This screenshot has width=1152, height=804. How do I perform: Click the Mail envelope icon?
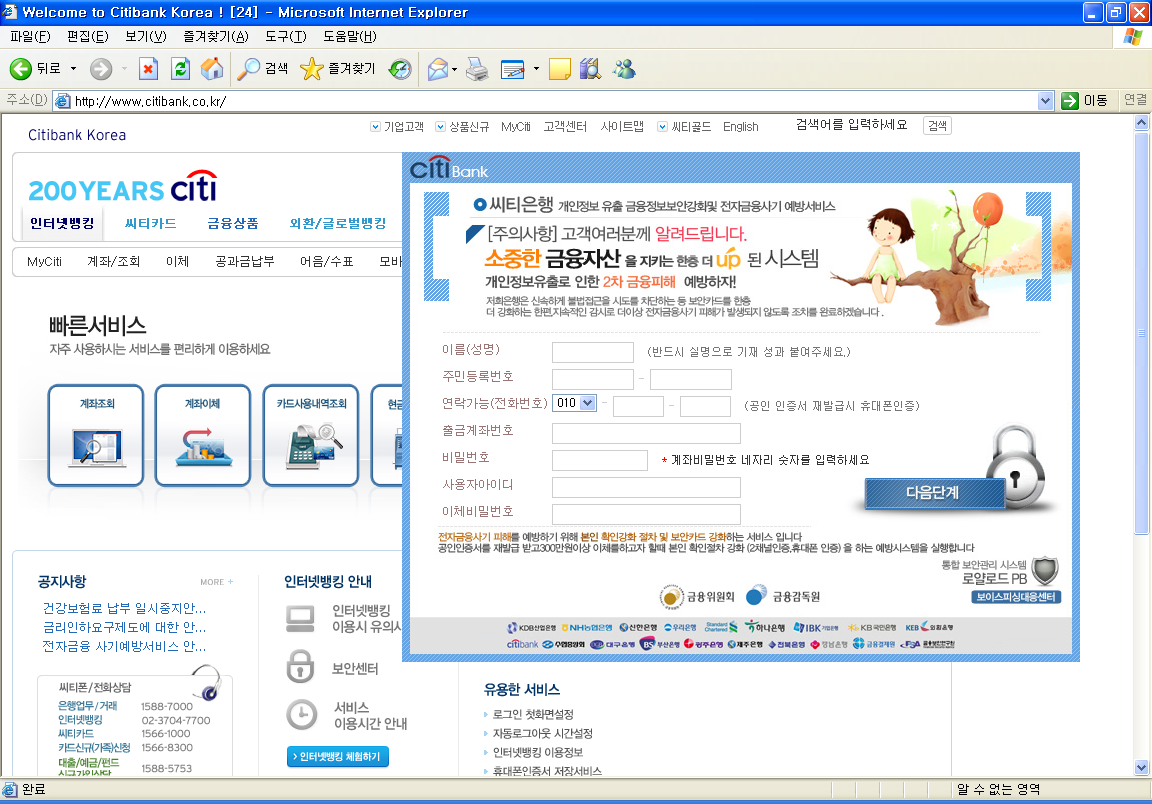pyautogui.click(x=438, y=69)
